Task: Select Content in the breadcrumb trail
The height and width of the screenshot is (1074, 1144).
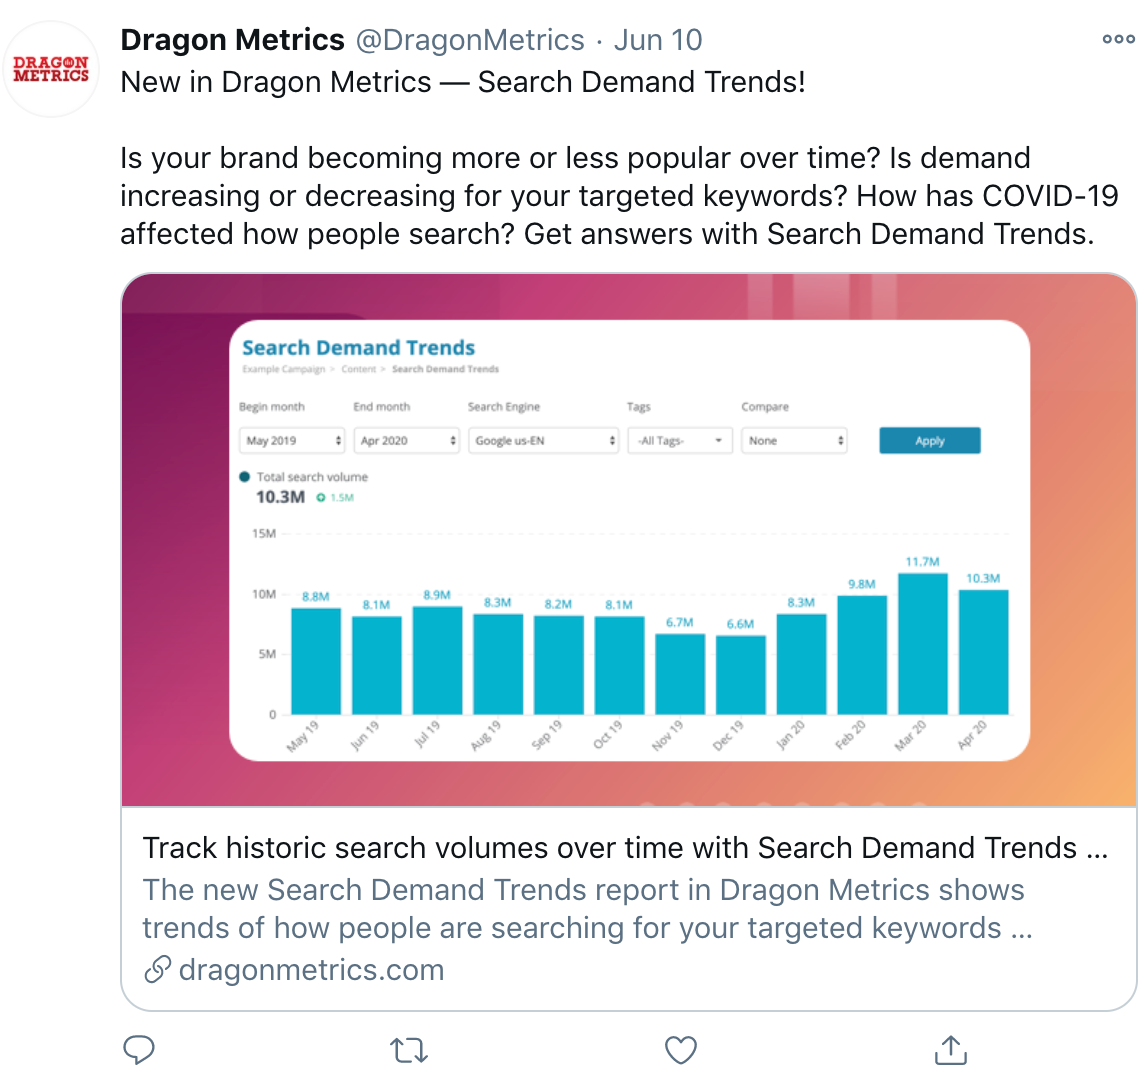Action: 358,368
